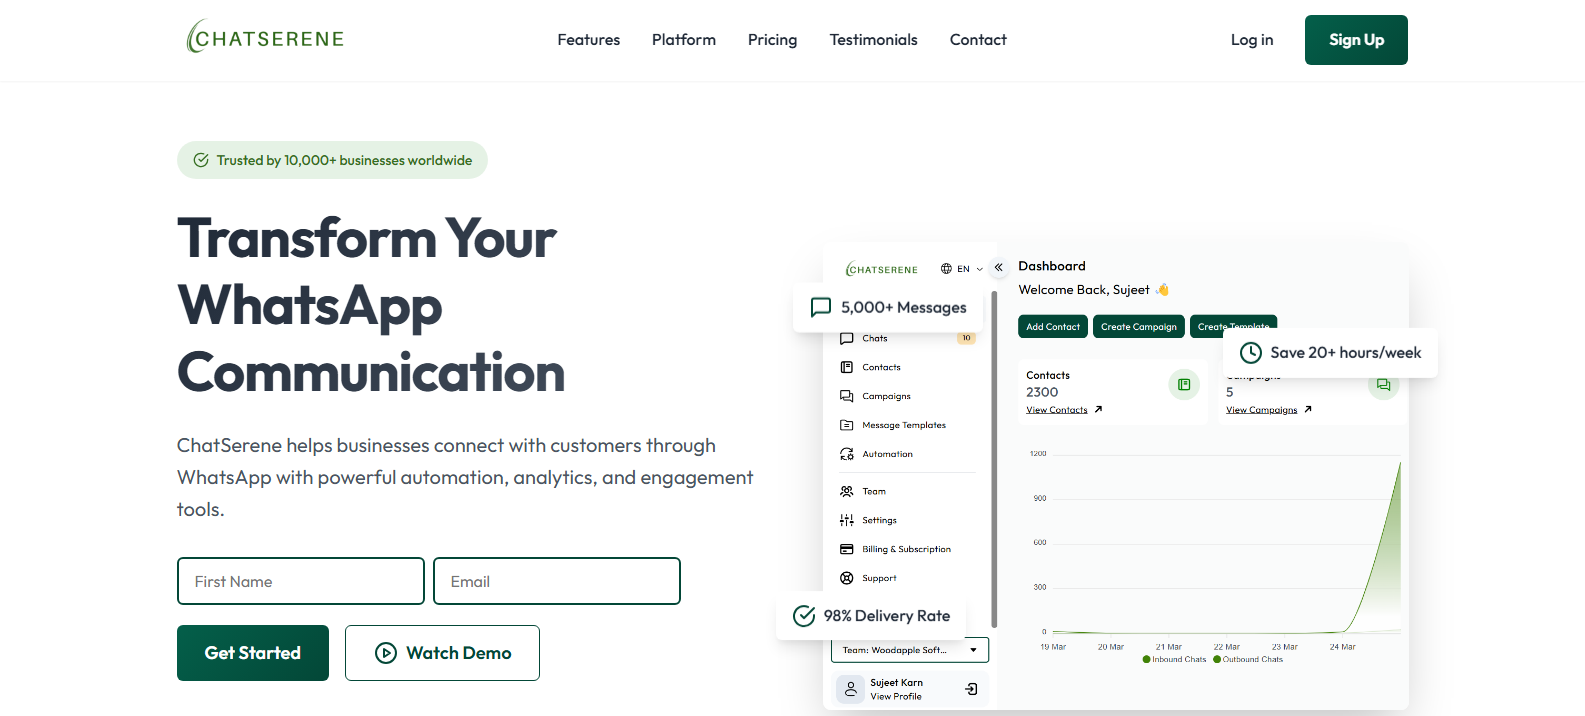The height and width of the screenshot is (716, 1585).
Task: Open the Features nav item
Action: pyautogui.click(x=588, y=40)
